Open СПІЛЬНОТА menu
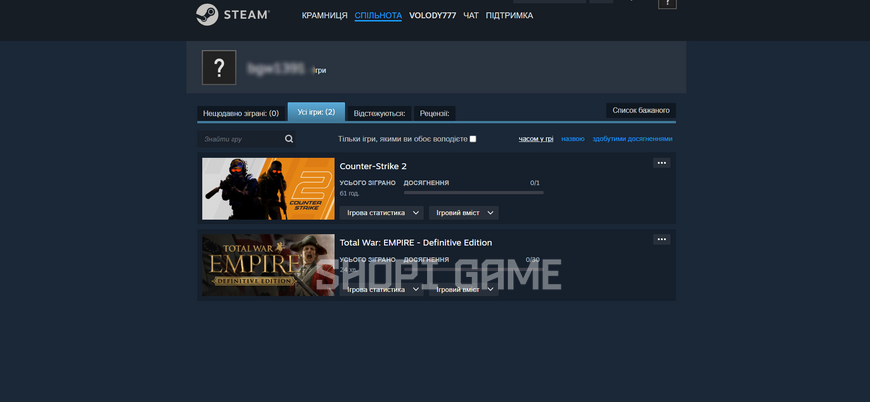 [378, 16]
